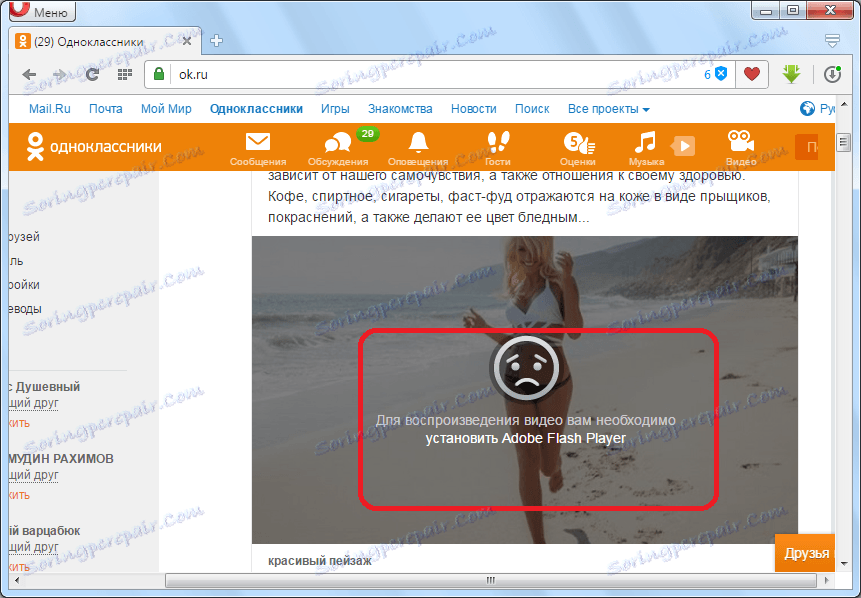Click the post text about Кофе, спиртное
The height and width of the screenshot is (598, 861).
519,196
